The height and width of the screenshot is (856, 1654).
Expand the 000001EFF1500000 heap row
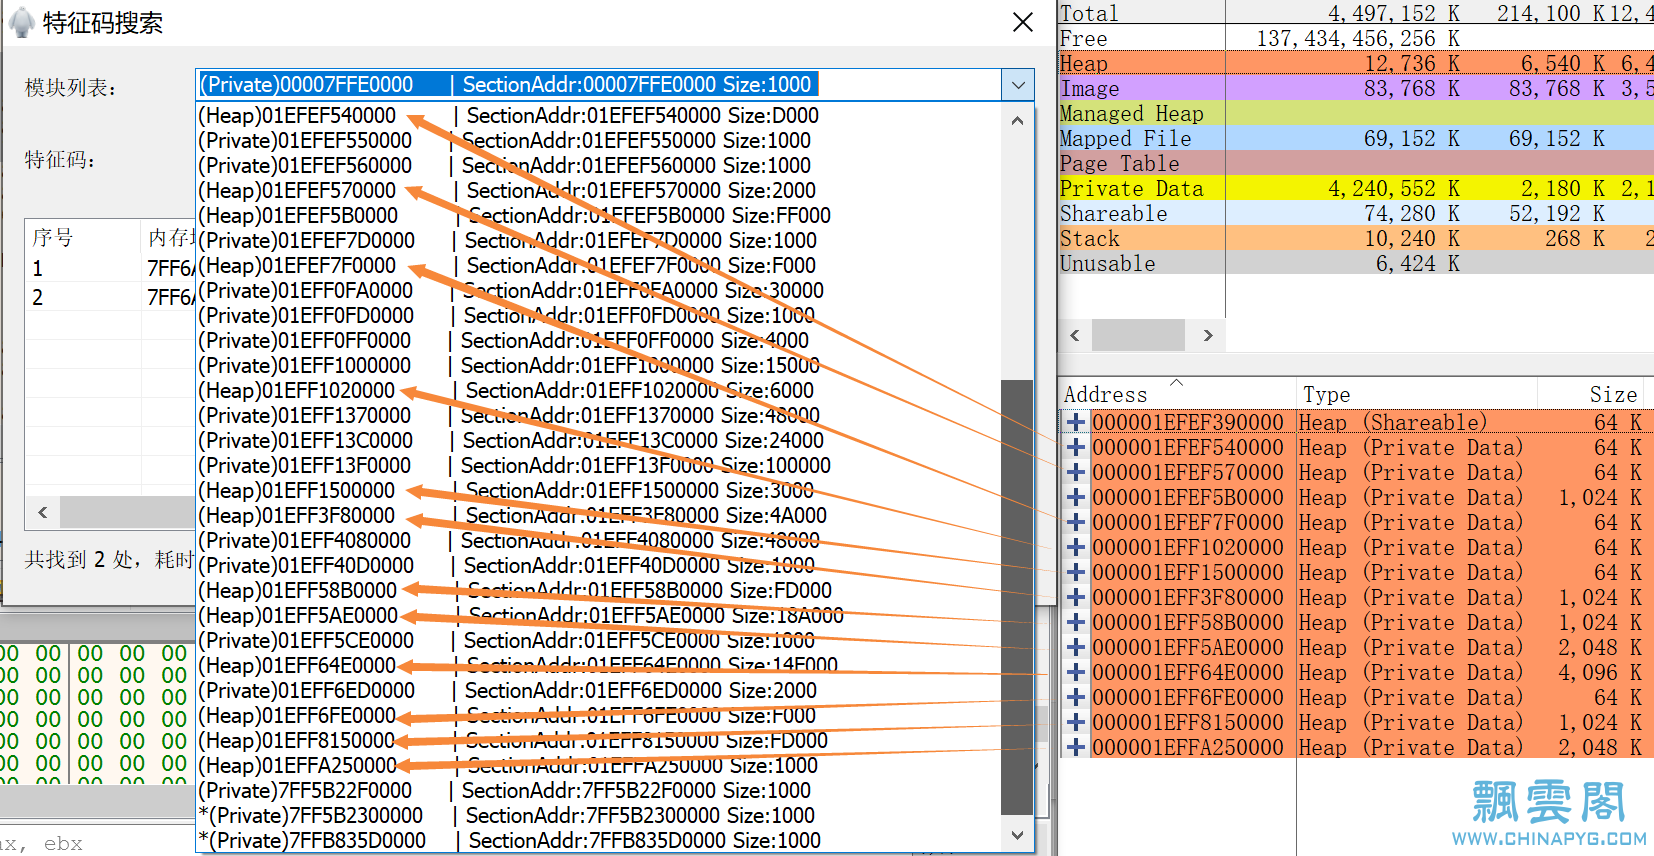(1076, 572)
